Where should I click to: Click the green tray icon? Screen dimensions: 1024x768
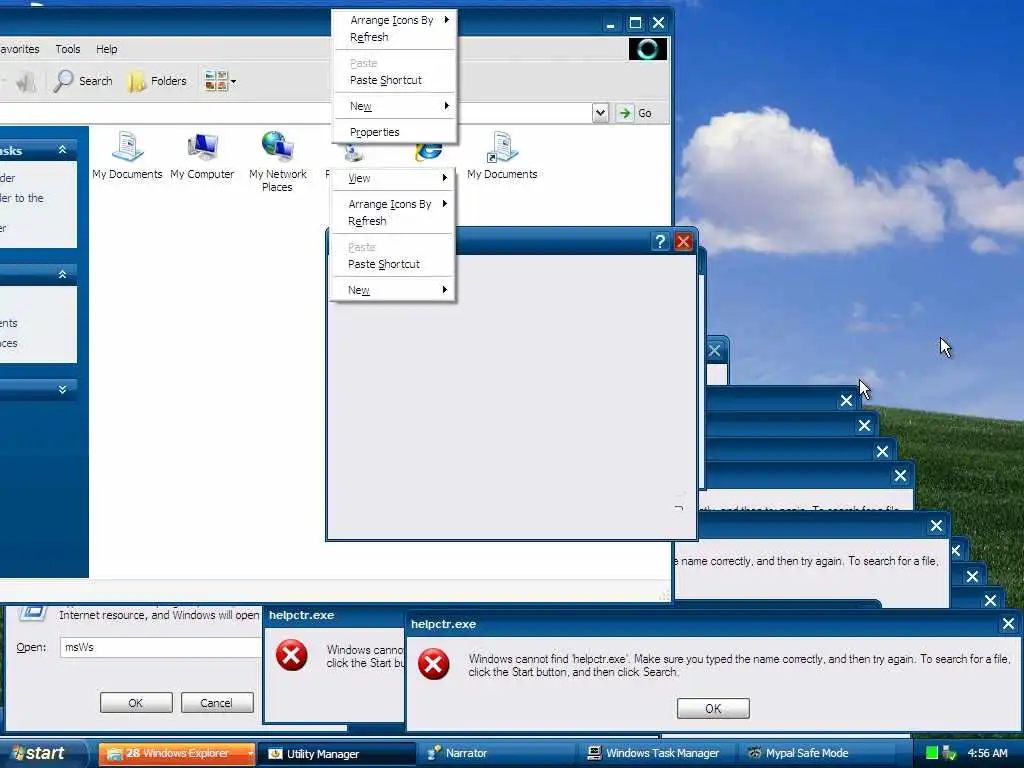pyautogui.click(x=932, y=754)
